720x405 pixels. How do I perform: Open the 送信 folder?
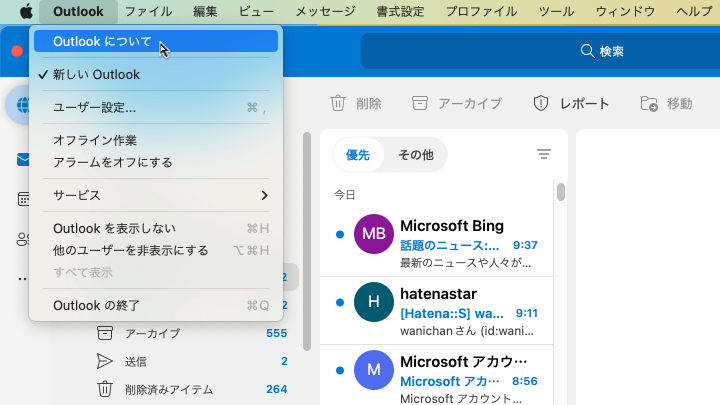pos(192,361)
